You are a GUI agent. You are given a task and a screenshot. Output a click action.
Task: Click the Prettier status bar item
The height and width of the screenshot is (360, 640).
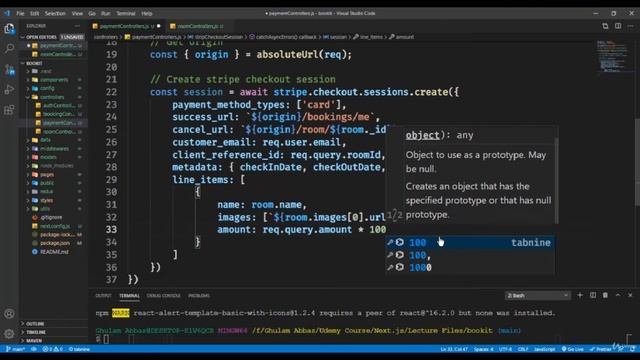[600, 349]
